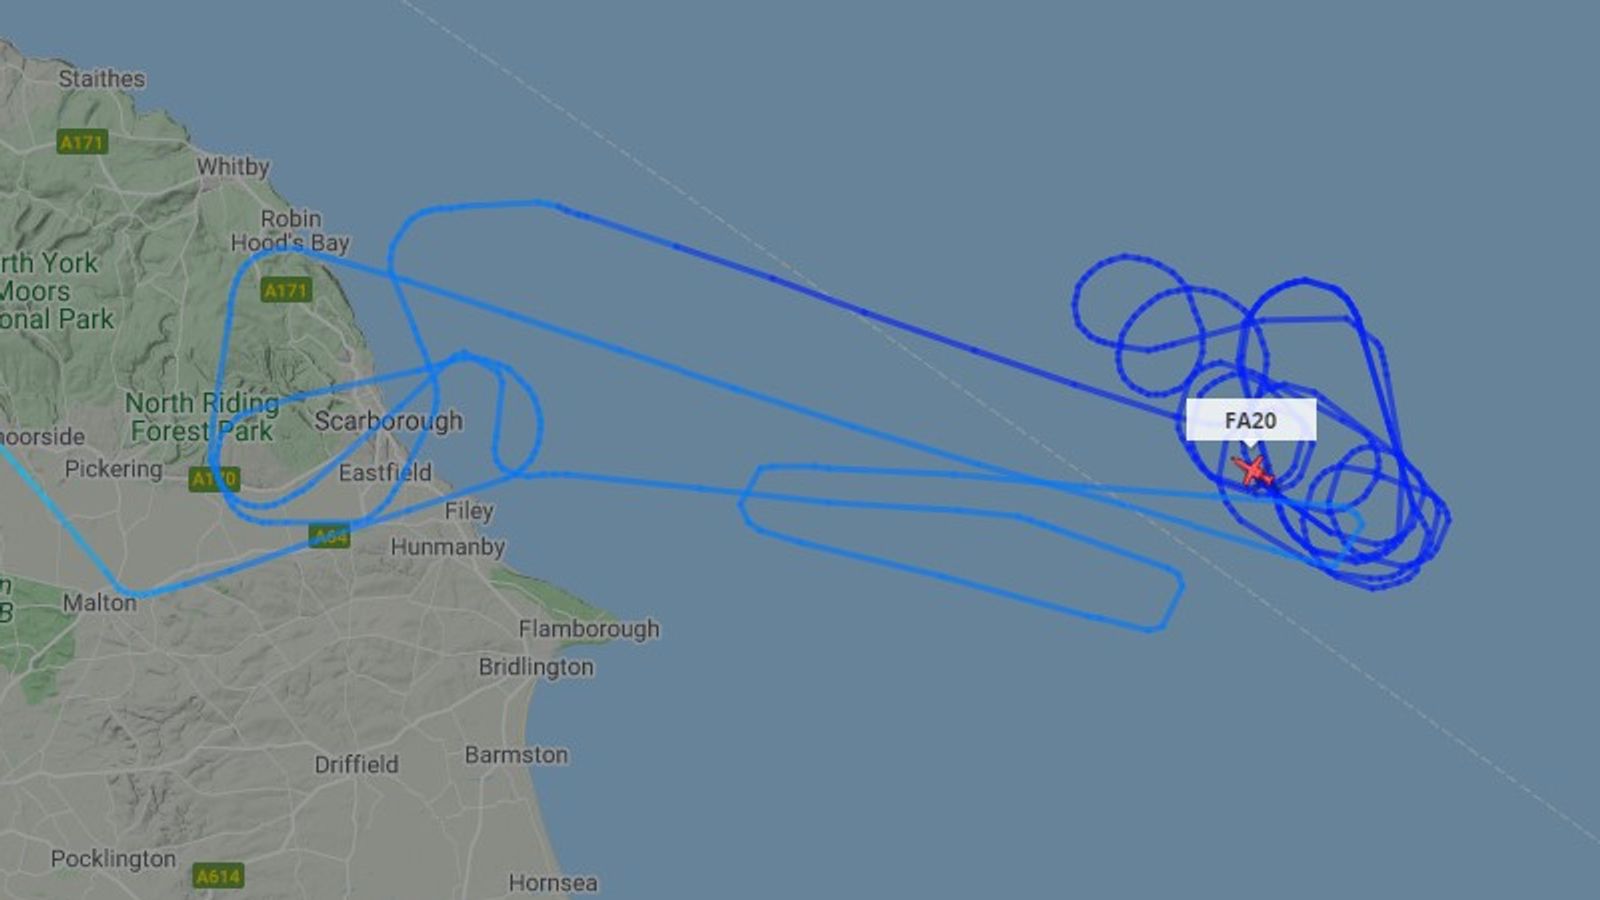Viewport: 1600px width, 900px height.
Task: Click the A171 shield near Robin Hood's Bay
Action: click(x=286, y=290)
